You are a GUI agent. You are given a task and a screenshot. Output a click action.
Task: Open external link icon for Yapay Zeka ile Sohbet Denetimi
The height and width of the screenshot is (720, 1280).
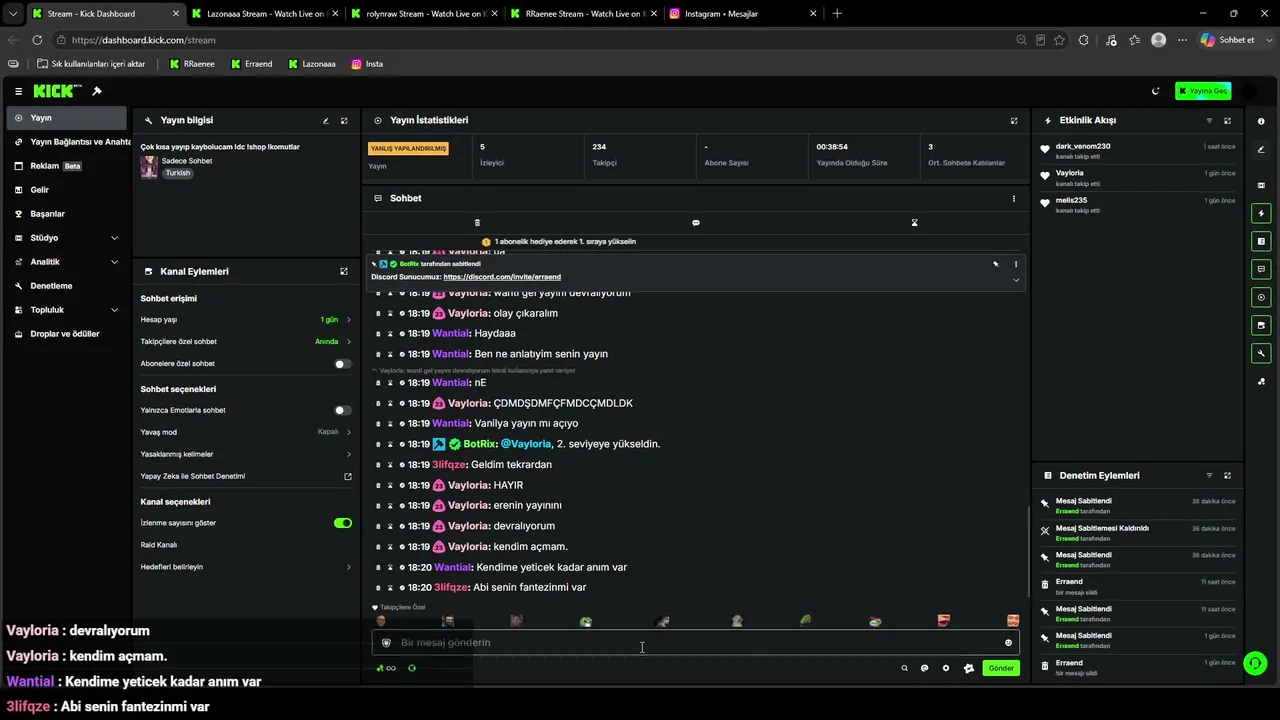click(348, 476)
